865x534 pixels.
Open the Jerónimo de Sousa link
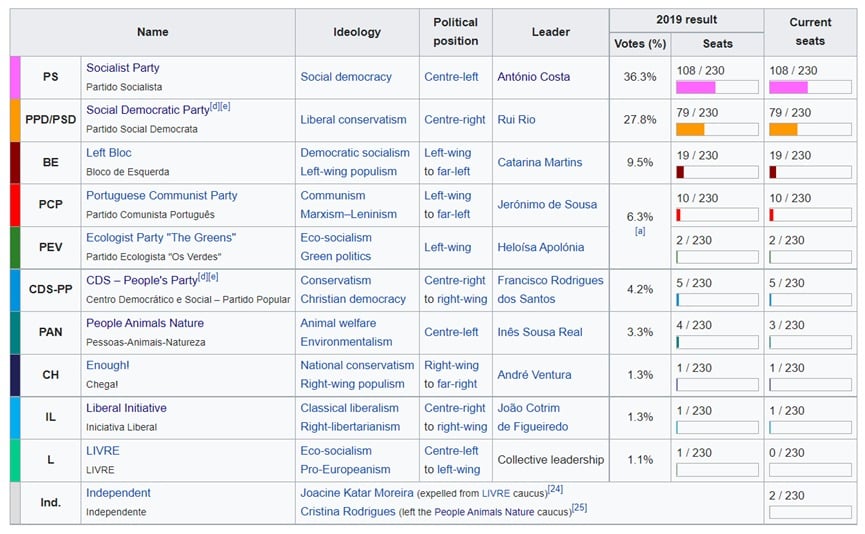pyautogui.click(x=547, y=205)
